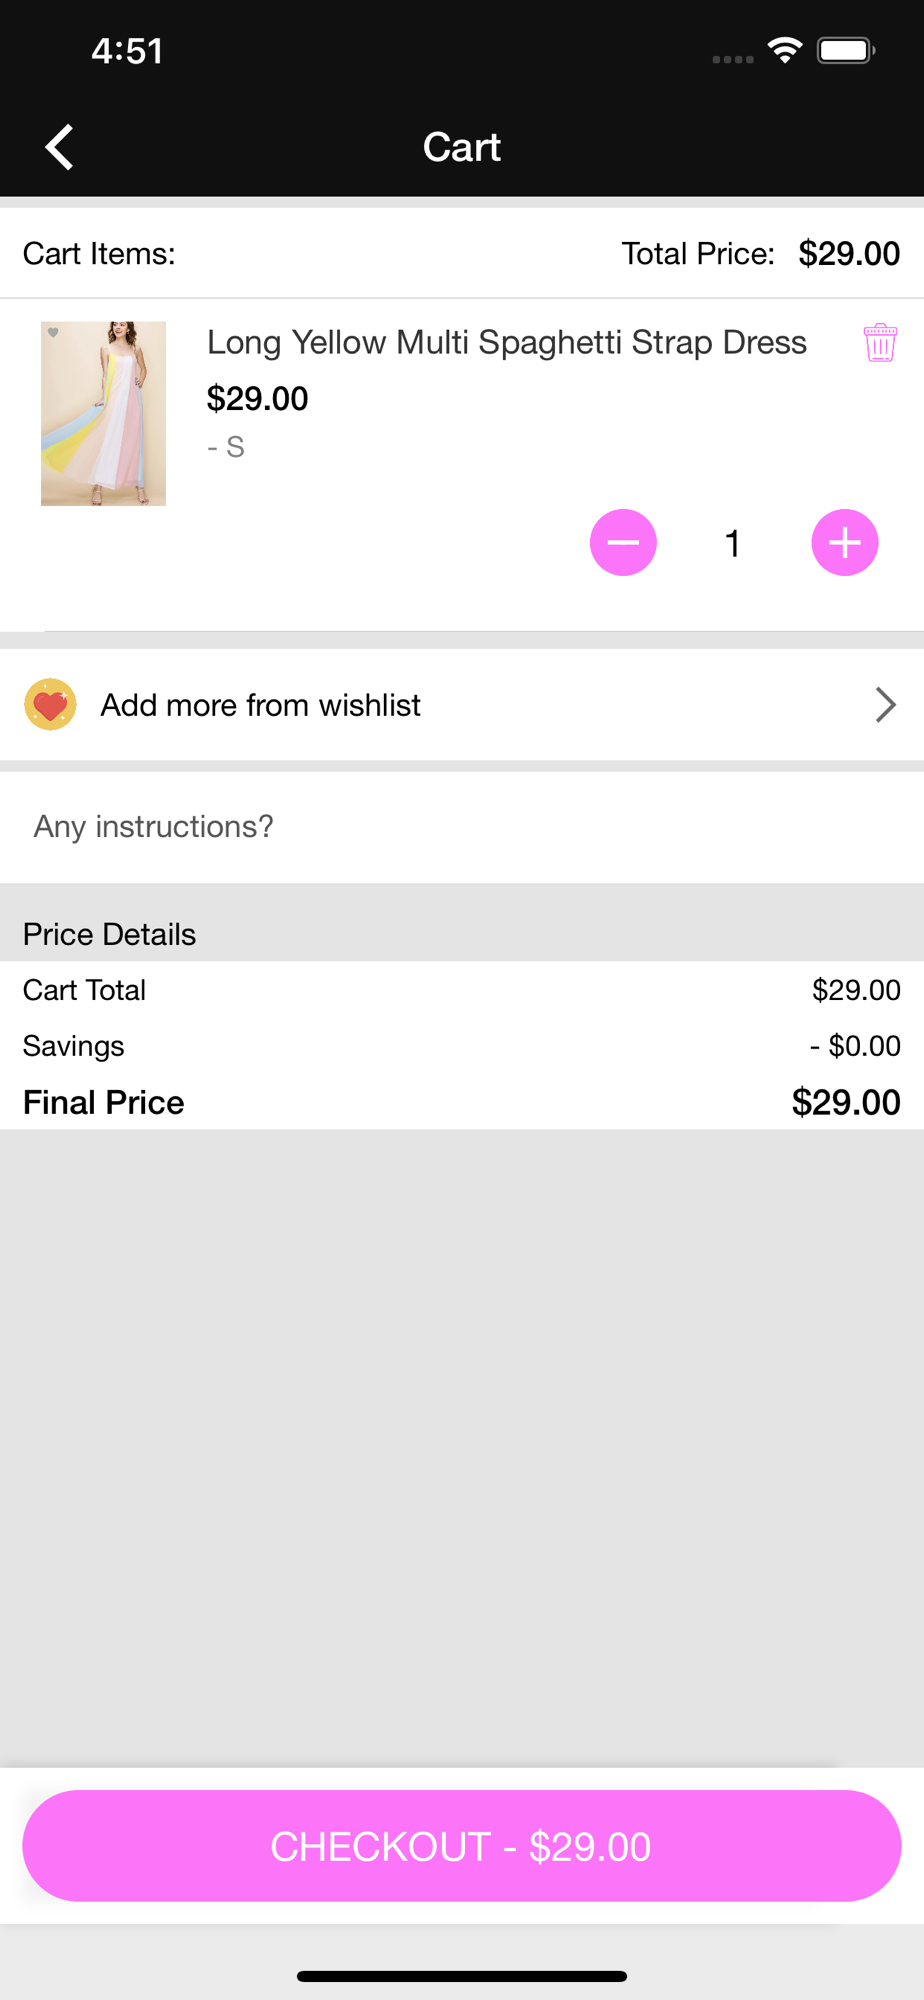Tap the item size S label
This screenshot has width=924, height=2000.
[x=226, y=447]
